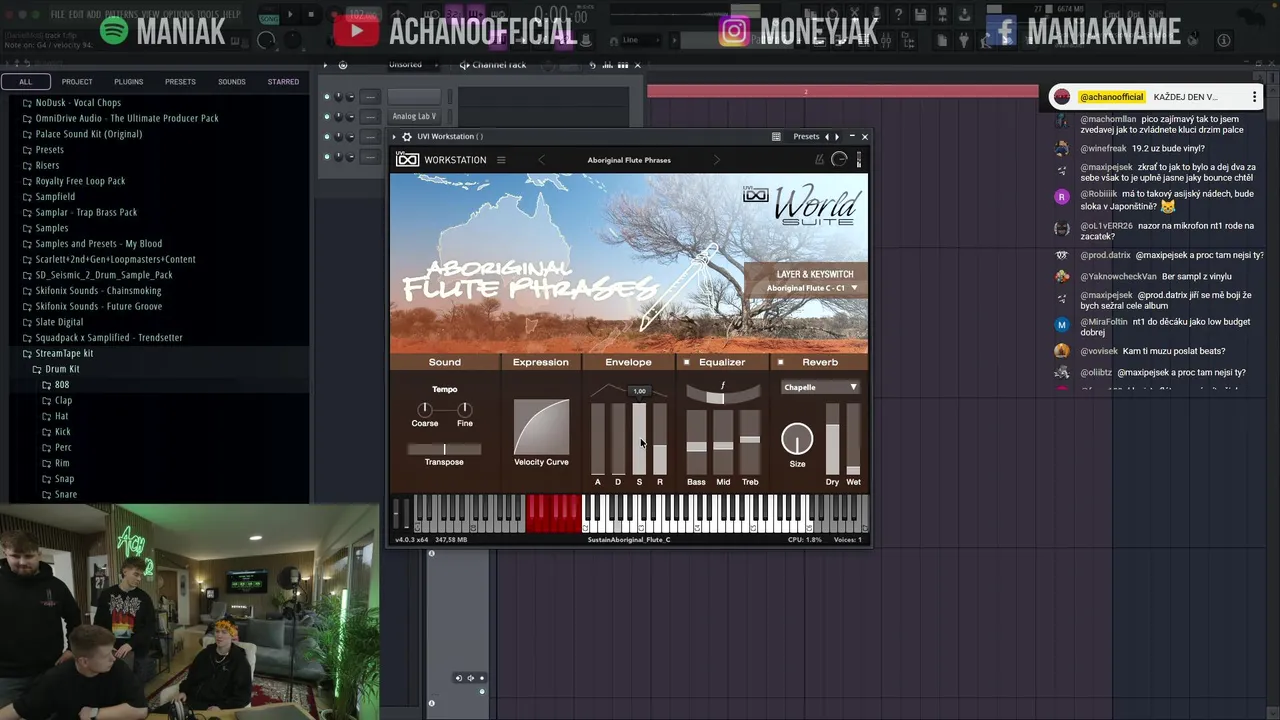Click the Sound section header

[445, 362]
